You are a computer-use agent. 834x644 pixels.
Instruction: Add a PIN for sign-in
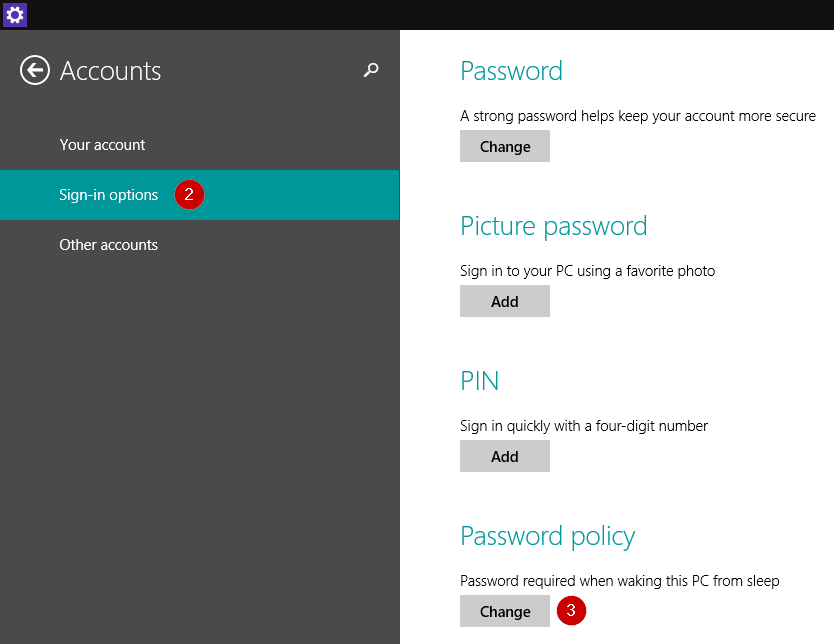pos(505,456)
